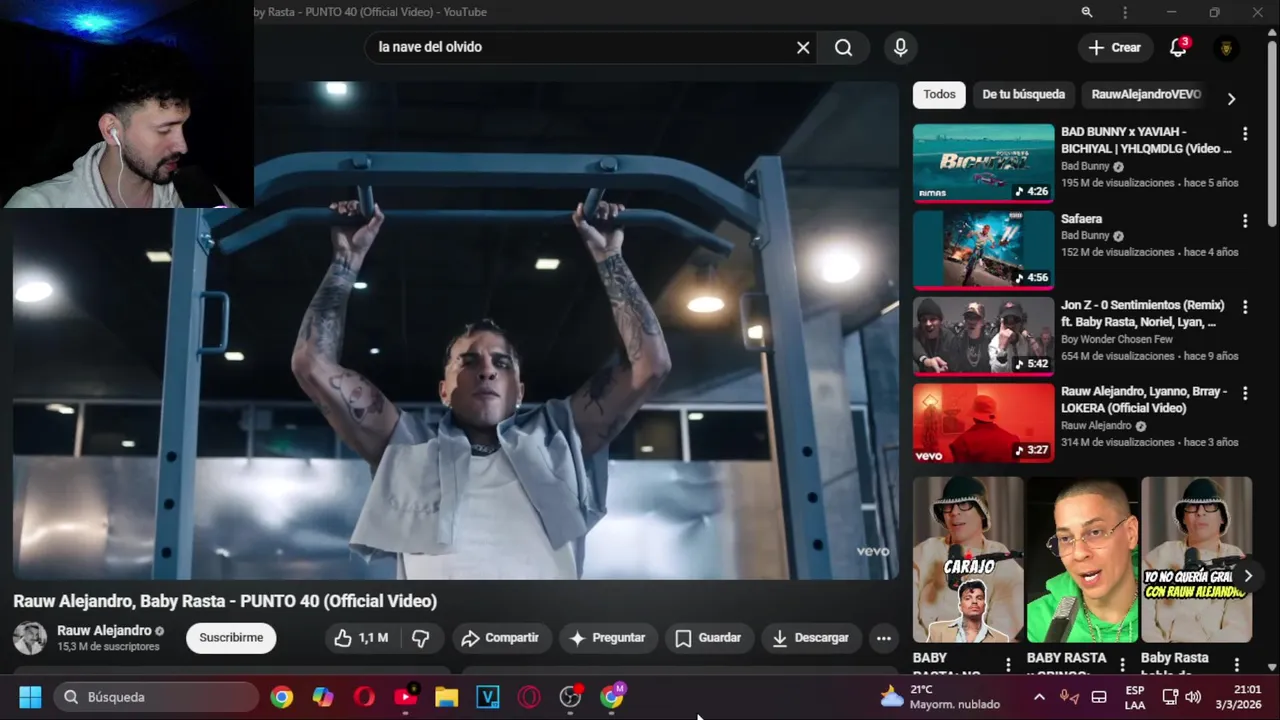
Task: Click the page scrollbar down arrow
Action: pos(1272,667)
